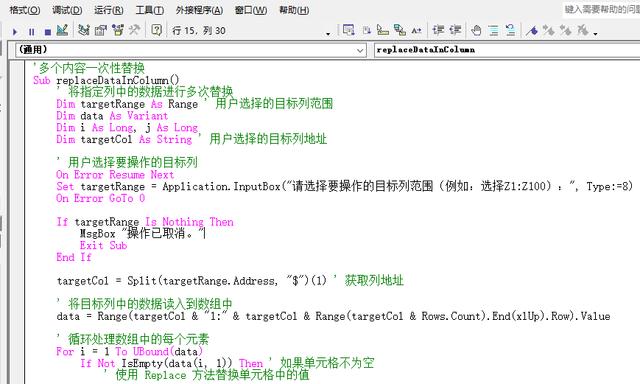Toggle breakpoint with the hand icon
This screenshot has width=640, height=384.
(476, 30)
